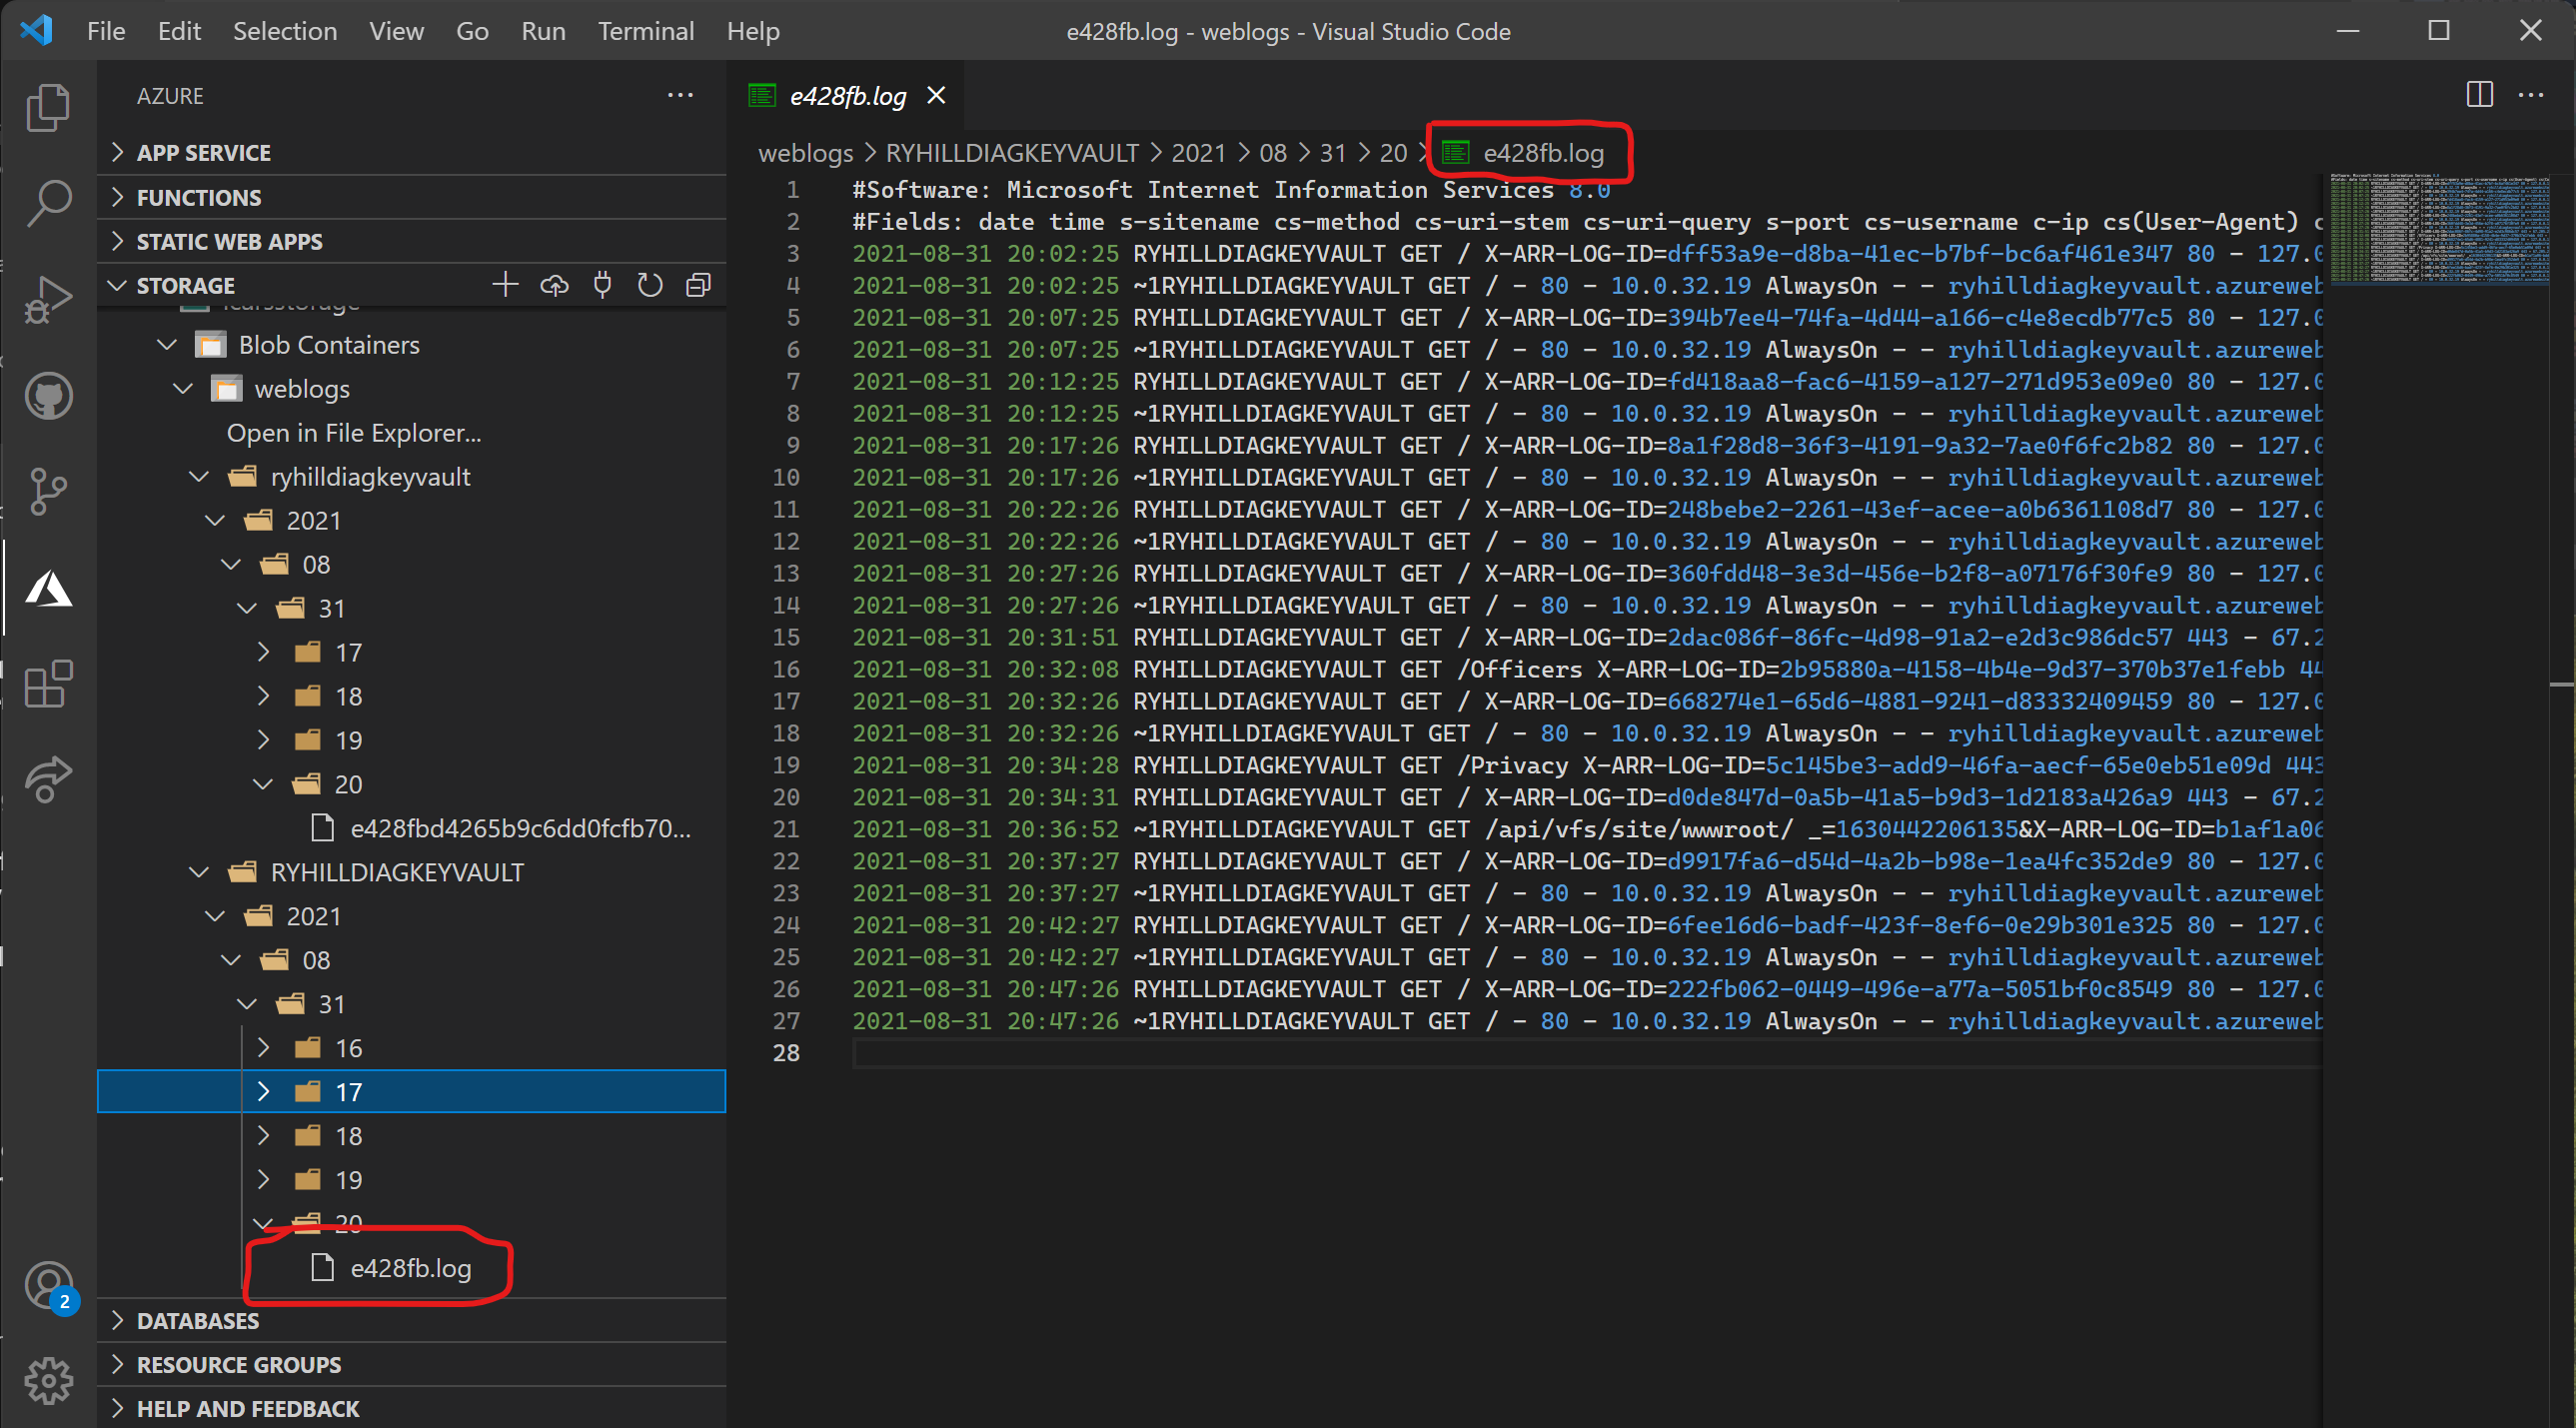Expand folder 16 under RYHILLDIAGKEYVAULT
Image resolution: width=2576 pixels, height=1428 pixels.
click(x=263, y=1048)
